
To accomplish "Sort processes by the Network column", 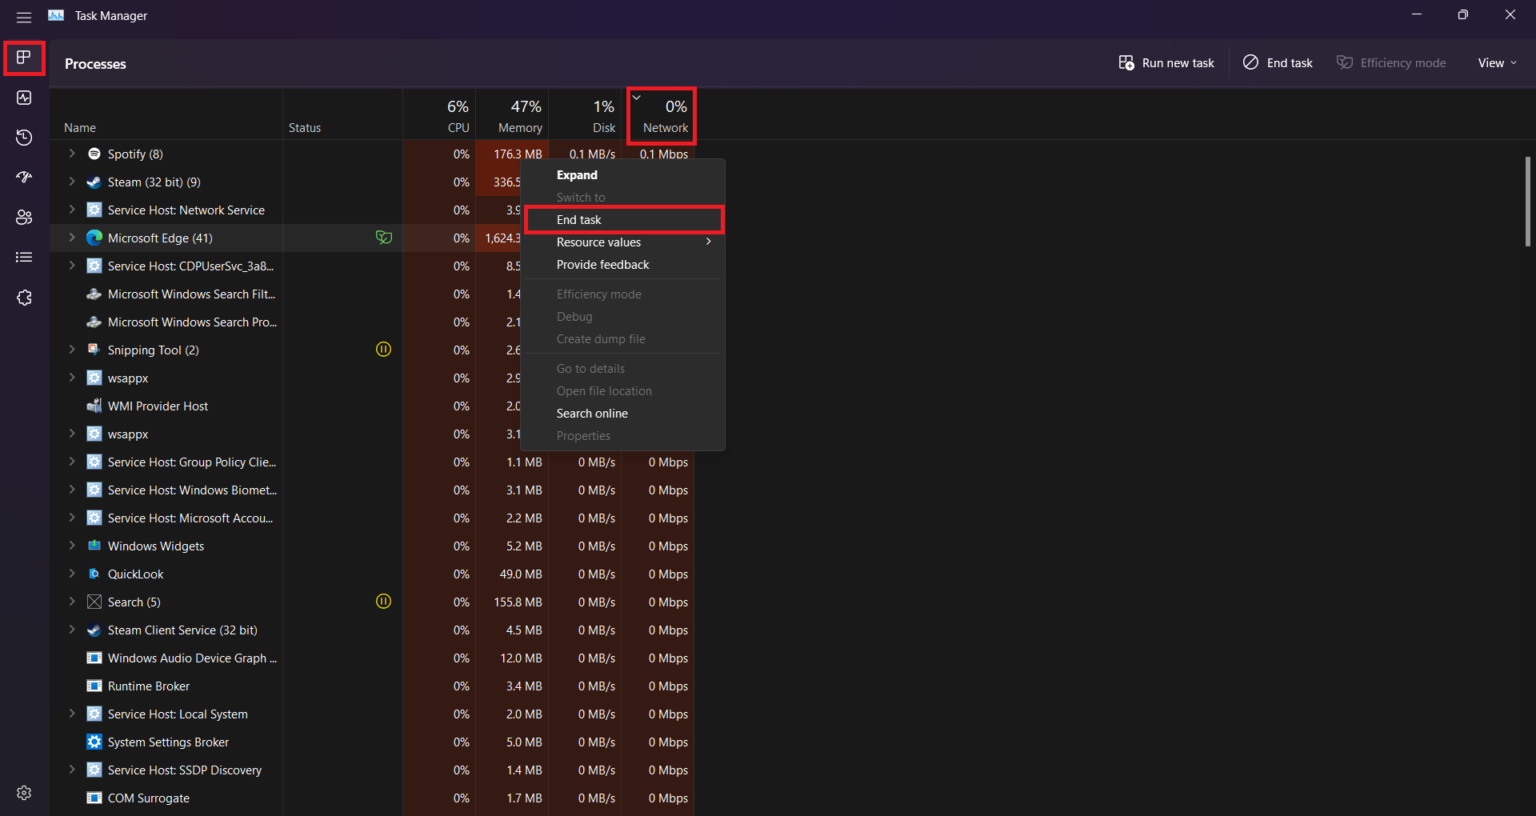I will pyautogui.click(x=661, y=116).
